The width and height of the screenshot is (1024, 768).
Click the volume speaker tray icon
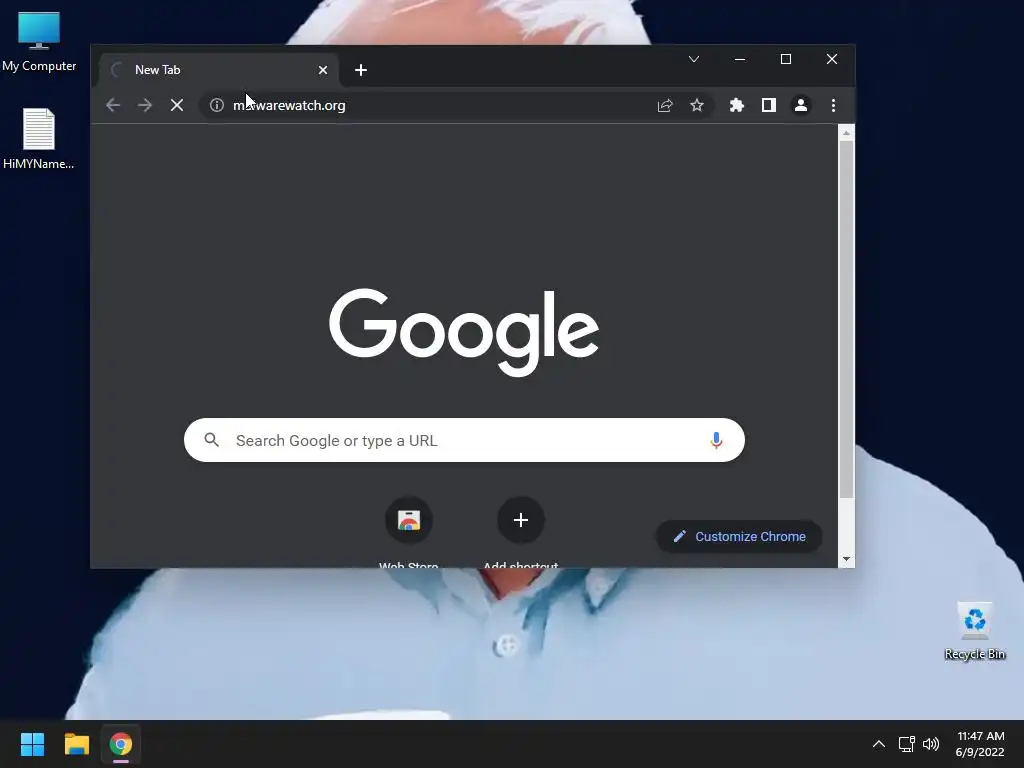click(931, 744)
